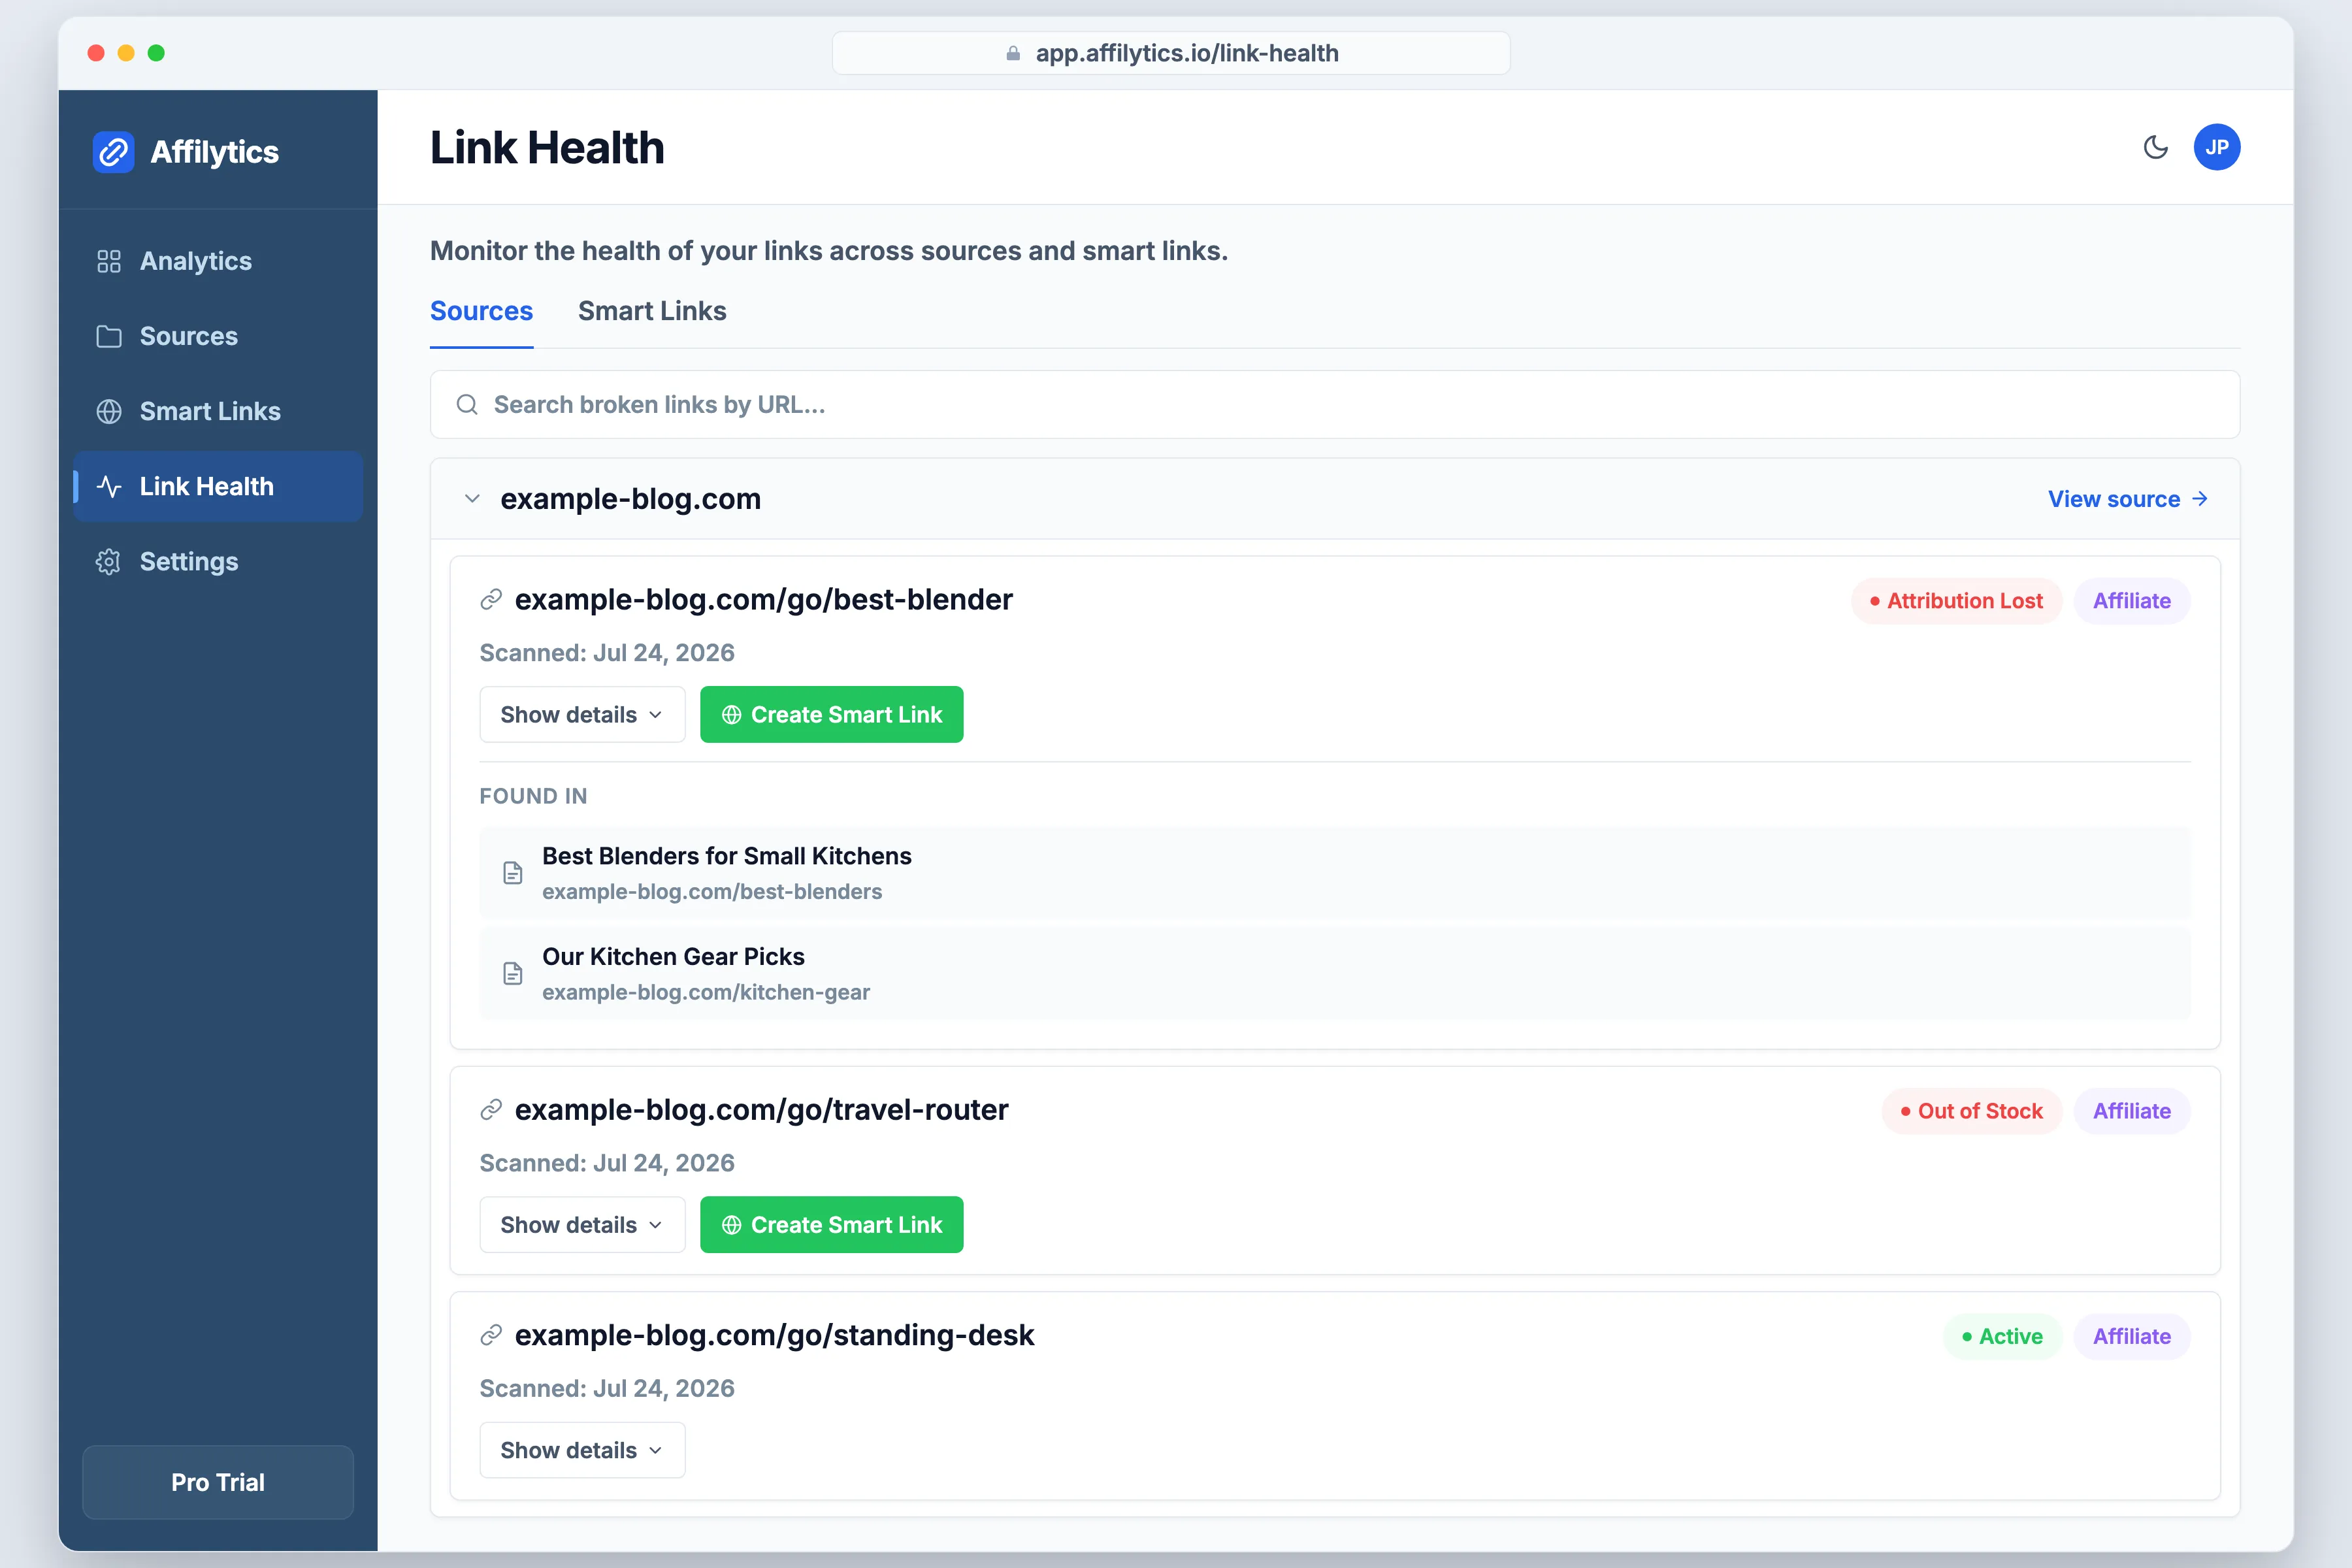2352x1568 pixels.
Task: Click the Pro Trial button
Action: pos(218,1482)
